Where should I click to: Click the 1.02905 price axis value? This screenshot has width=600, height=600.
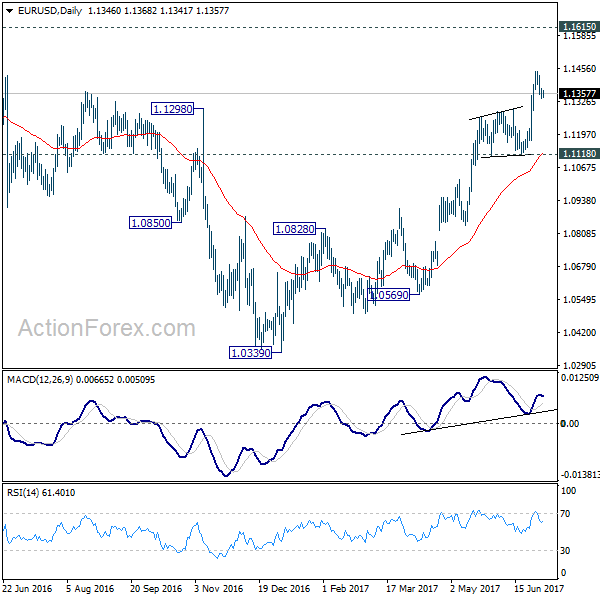point(579,365)
